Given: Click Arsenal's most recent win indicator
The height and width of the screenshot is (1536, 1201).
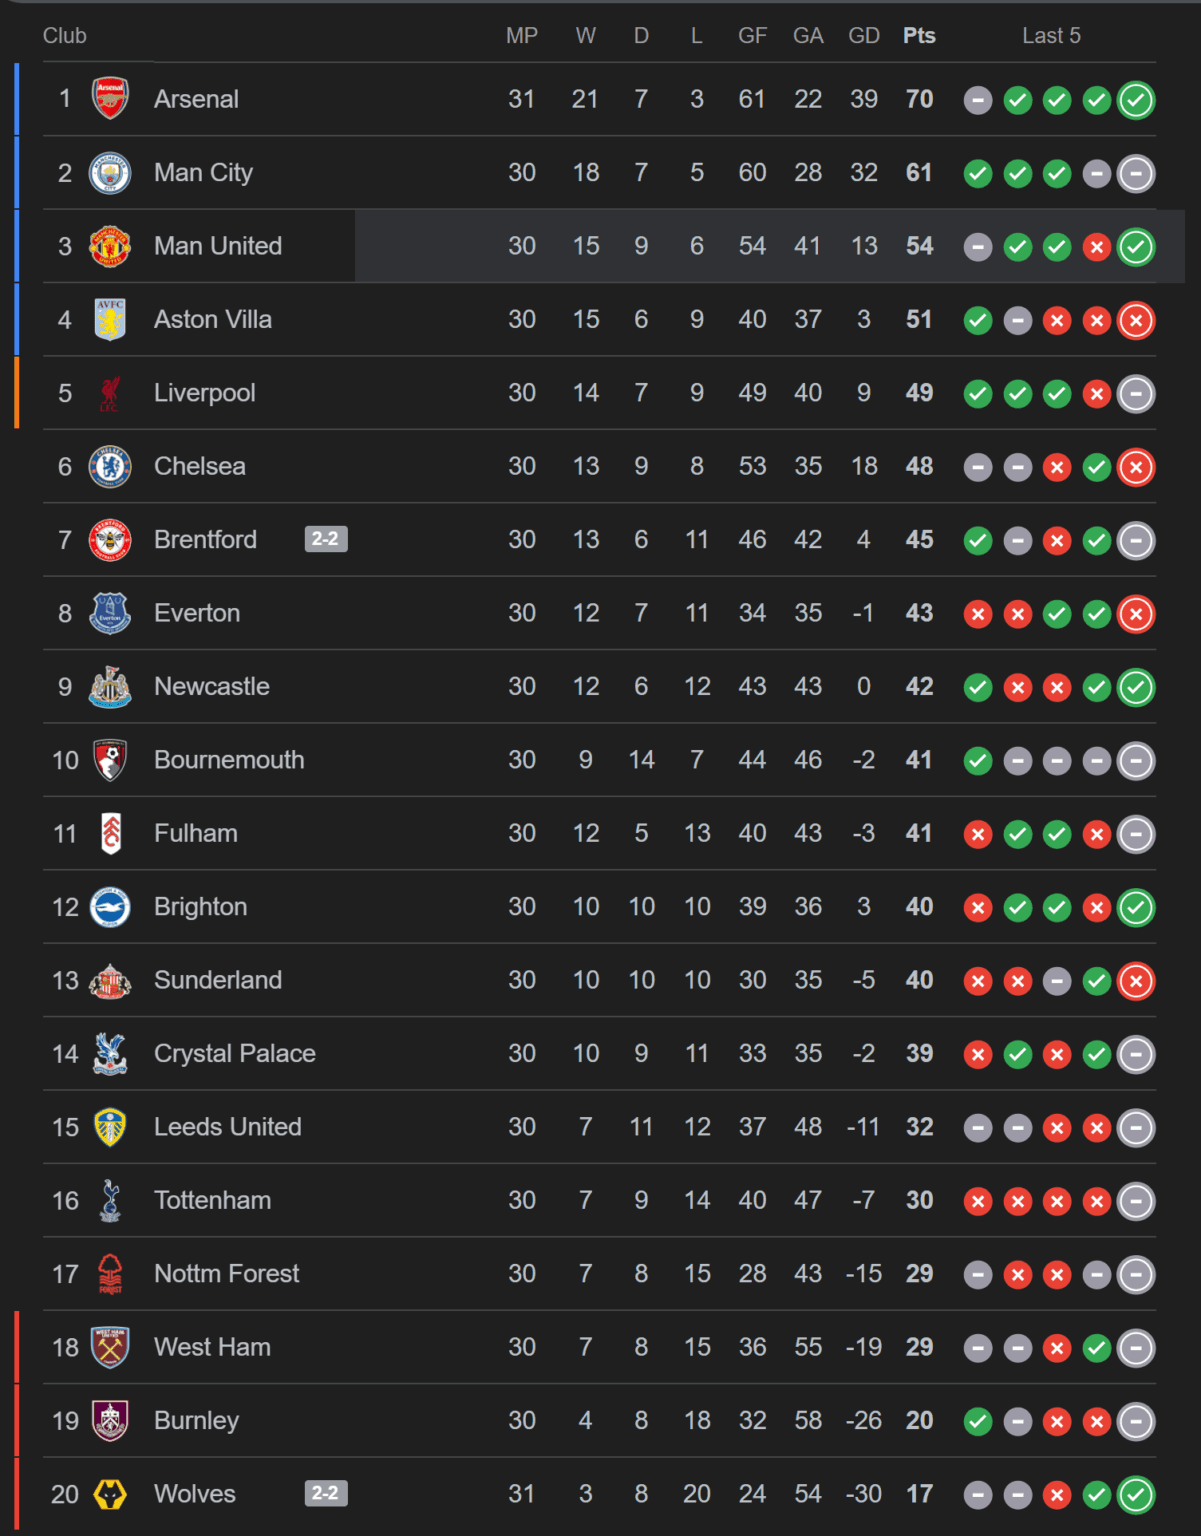Looking at the screenshot, I should coord(1135,99).
